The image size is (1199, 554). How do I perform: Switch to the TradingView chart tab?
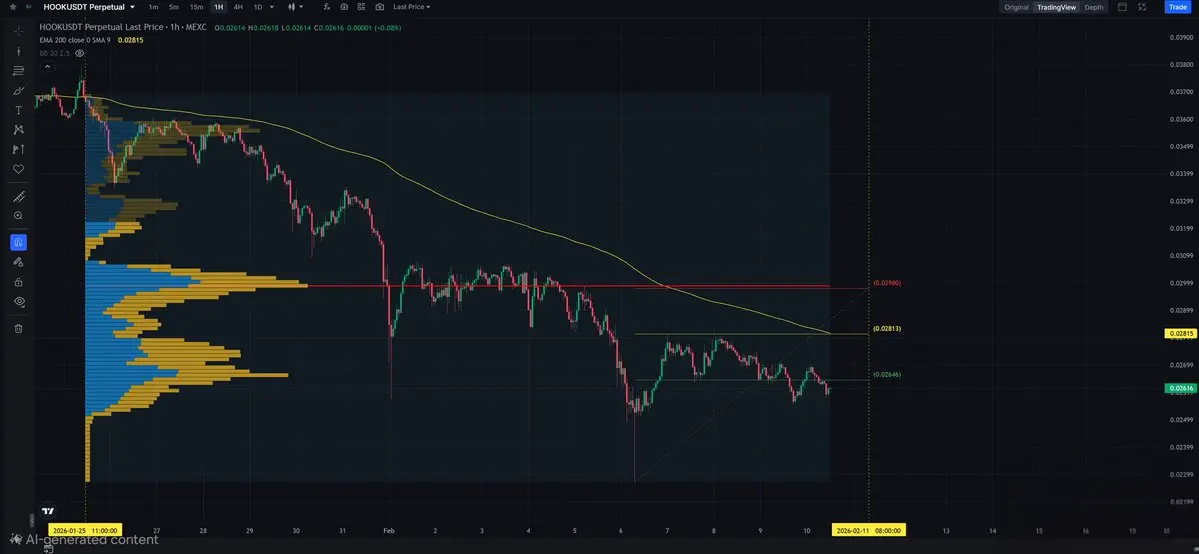tap(1056, 7)
